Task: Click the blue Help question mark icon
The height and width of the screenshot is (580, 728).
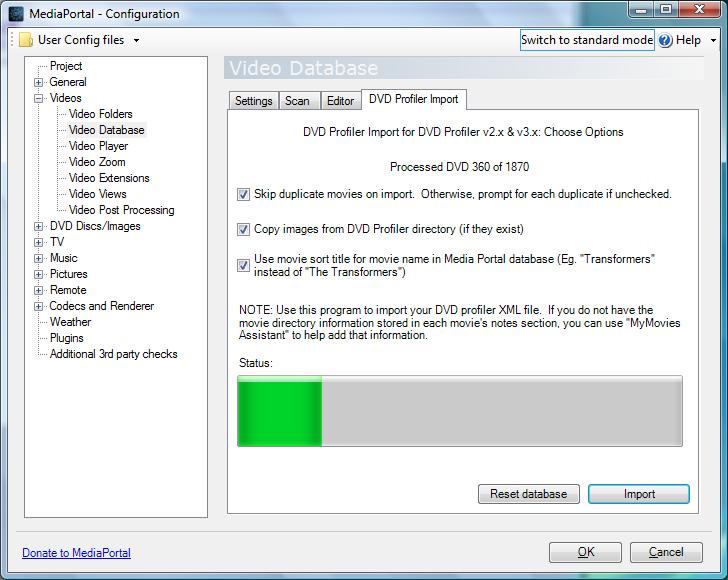Action: 665,40
